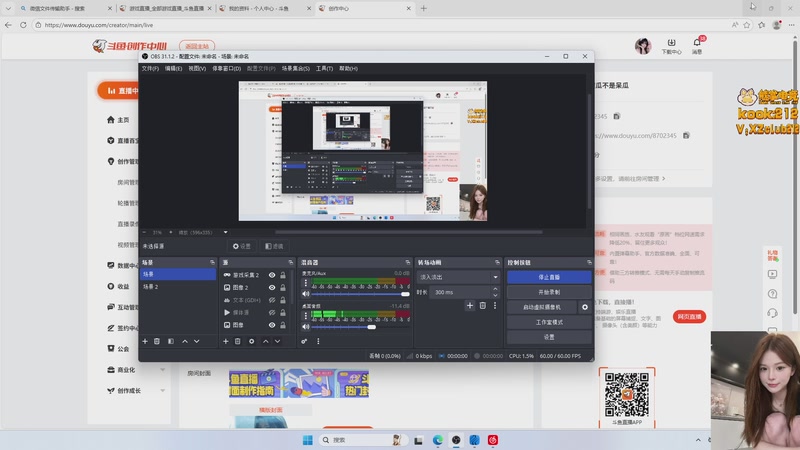Delete the selected scene with the trash icon
This screenshot has width=800, height=450.
[x=157, y=341]
